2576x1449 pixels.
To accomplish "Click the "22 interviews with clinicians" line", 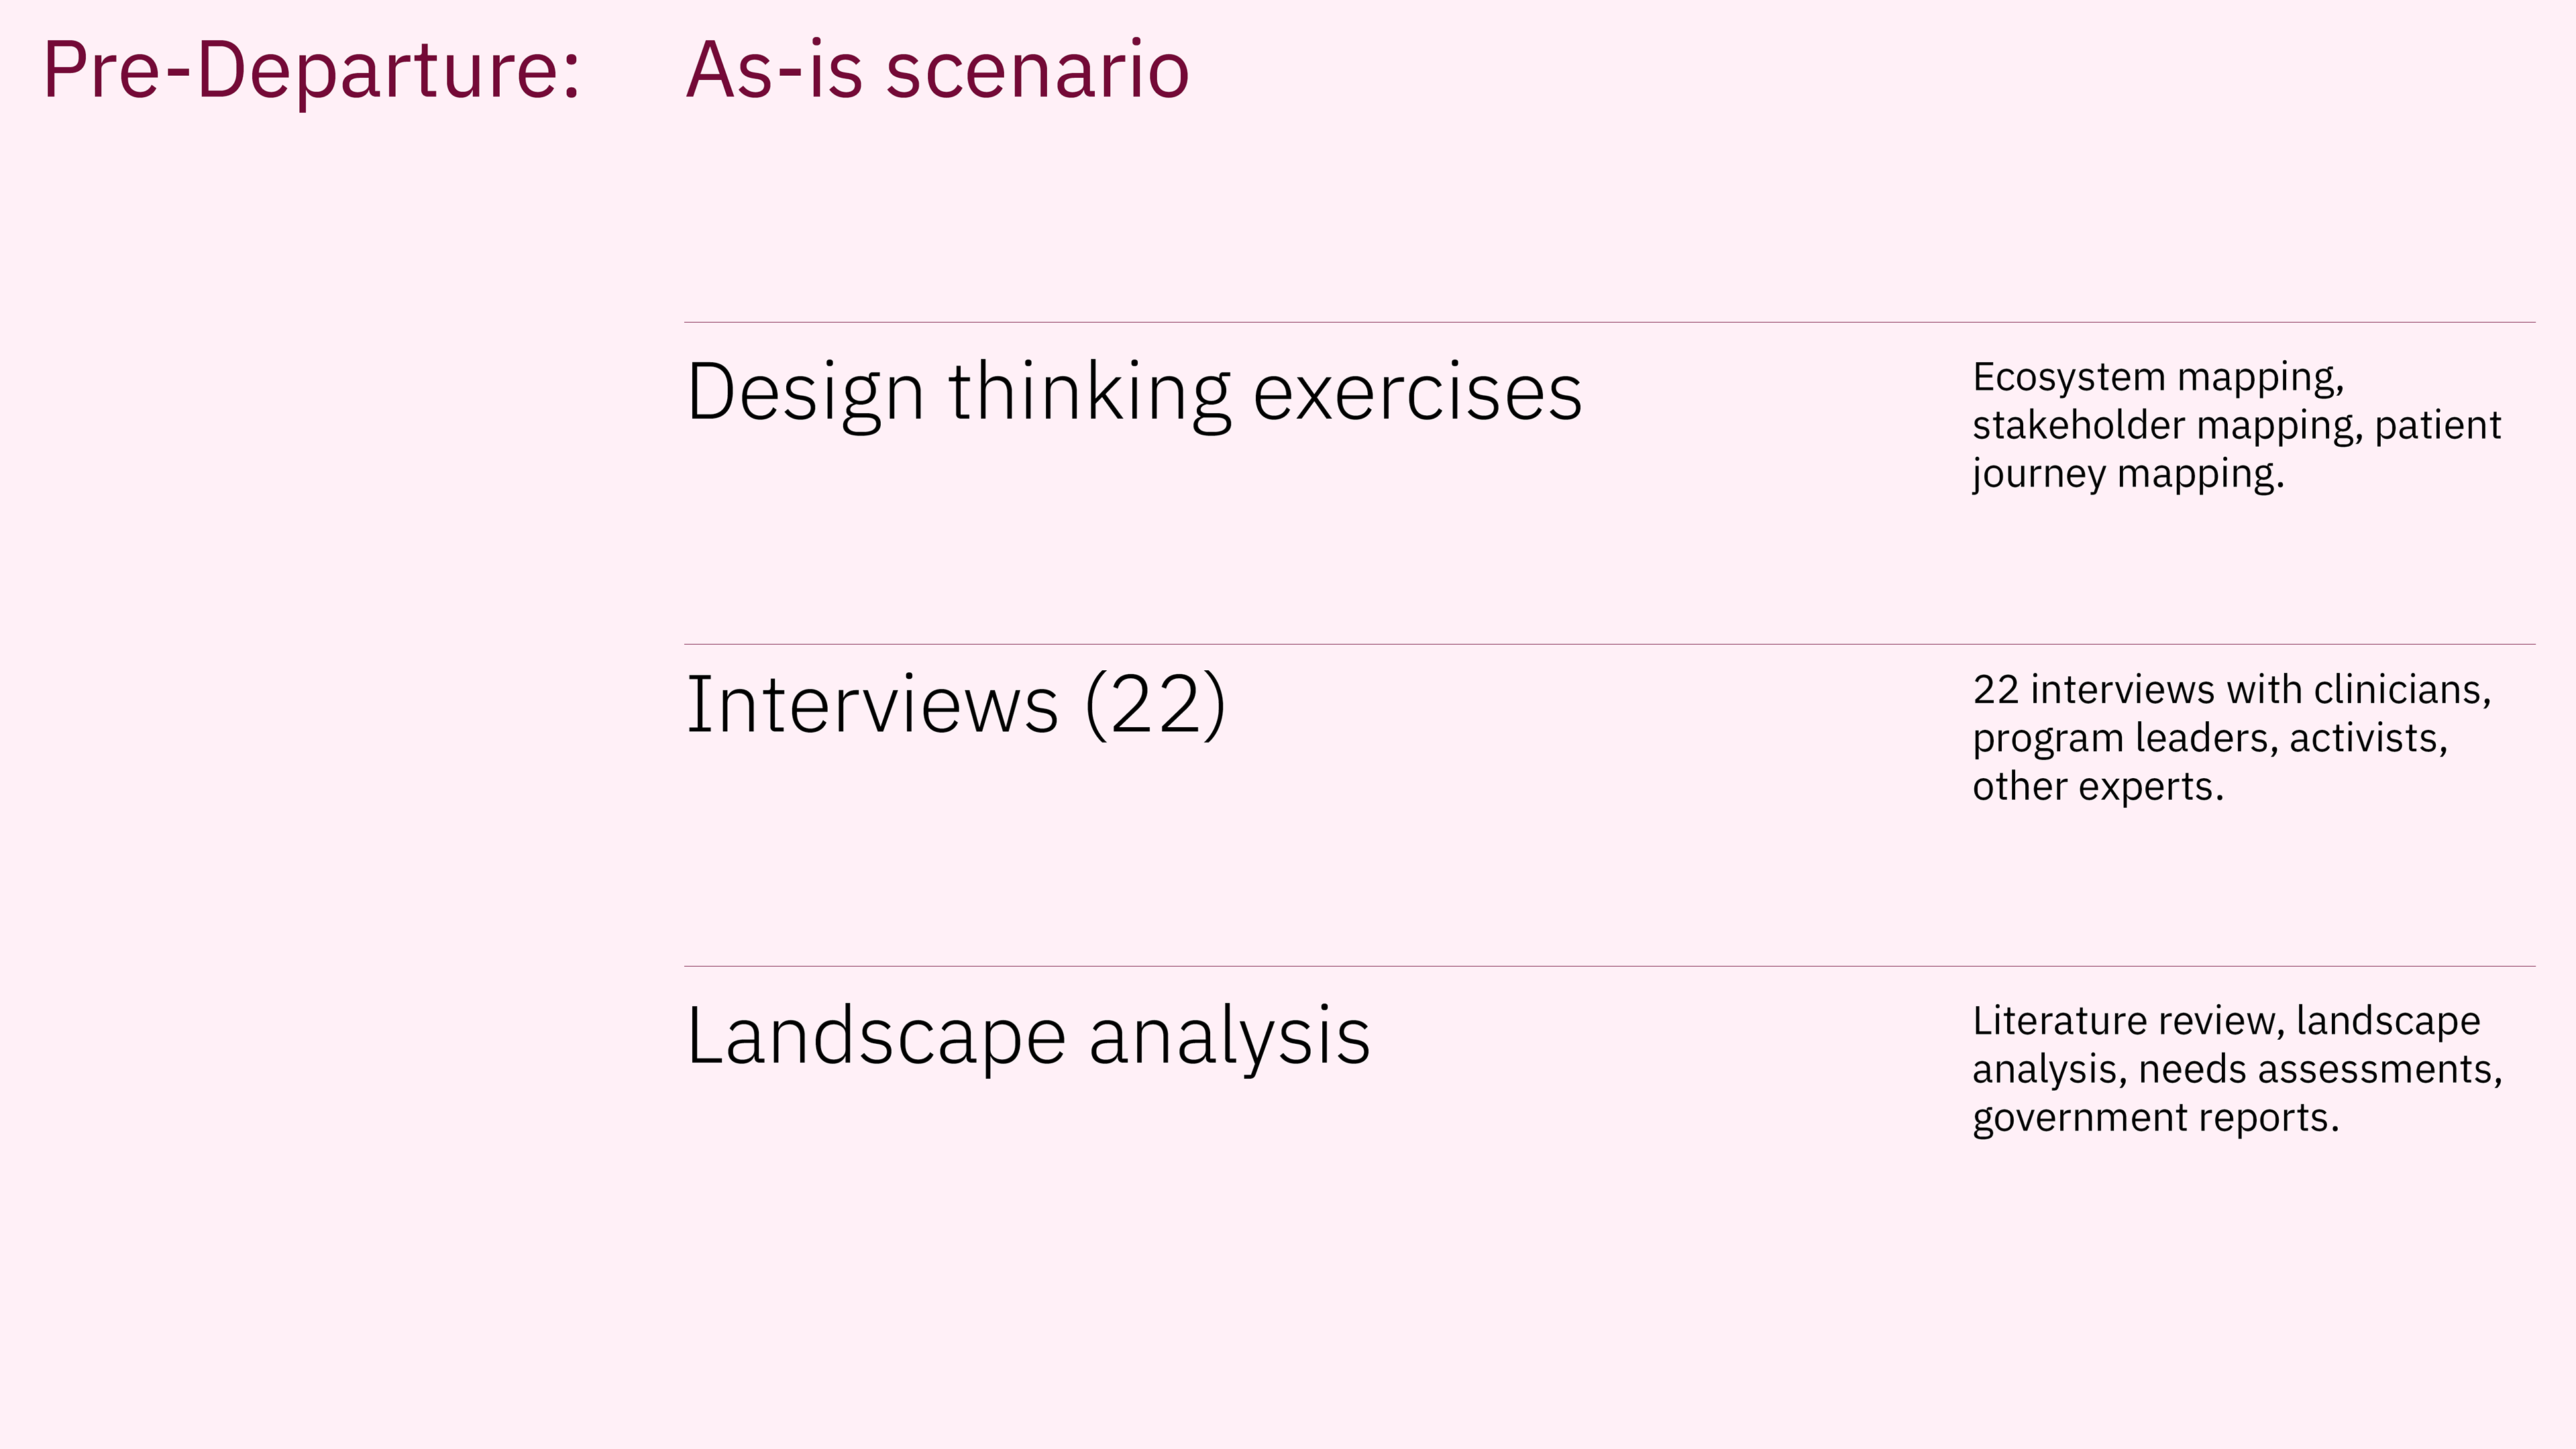I will (2232, 690).
